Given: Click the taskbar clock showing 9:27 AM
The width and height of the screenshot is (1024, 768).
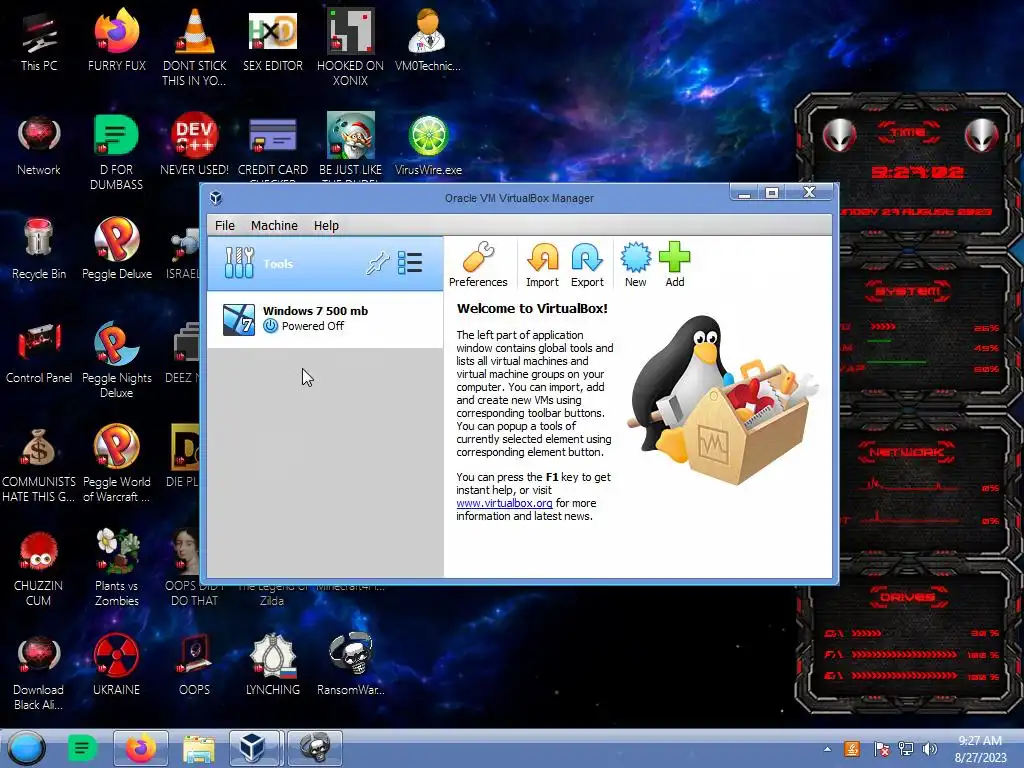Looking at the screenshot, I should (x=980, y=749).
